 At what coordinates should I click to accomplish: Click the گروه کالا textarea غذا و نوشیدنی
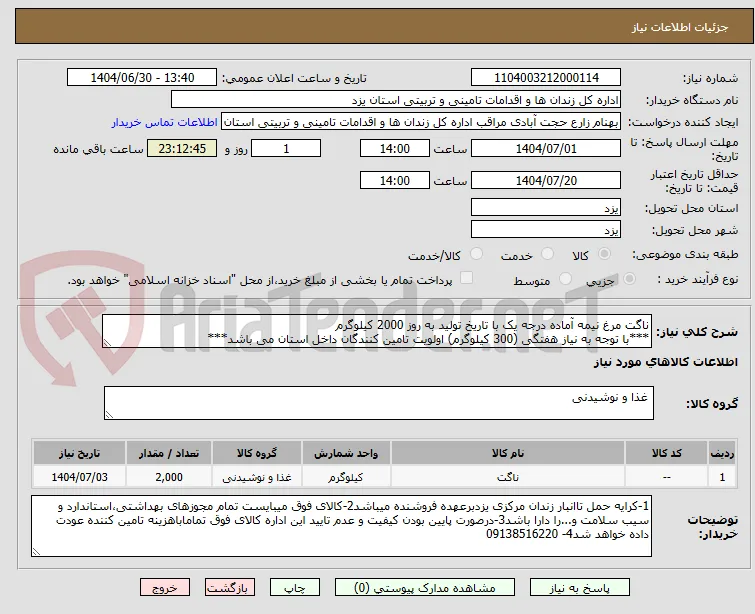379,403
